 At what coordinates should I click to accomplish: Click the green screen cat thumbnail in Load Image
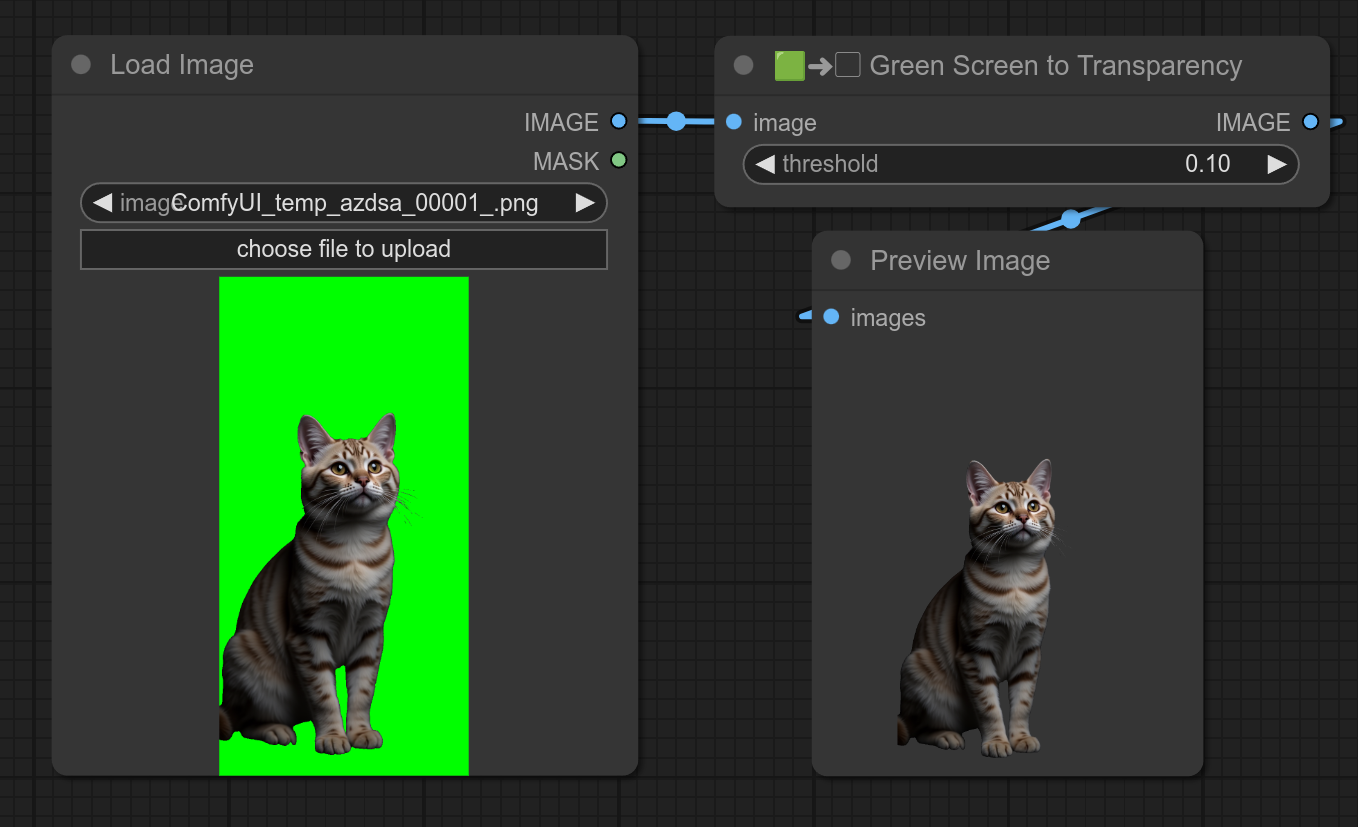(344, 525)
